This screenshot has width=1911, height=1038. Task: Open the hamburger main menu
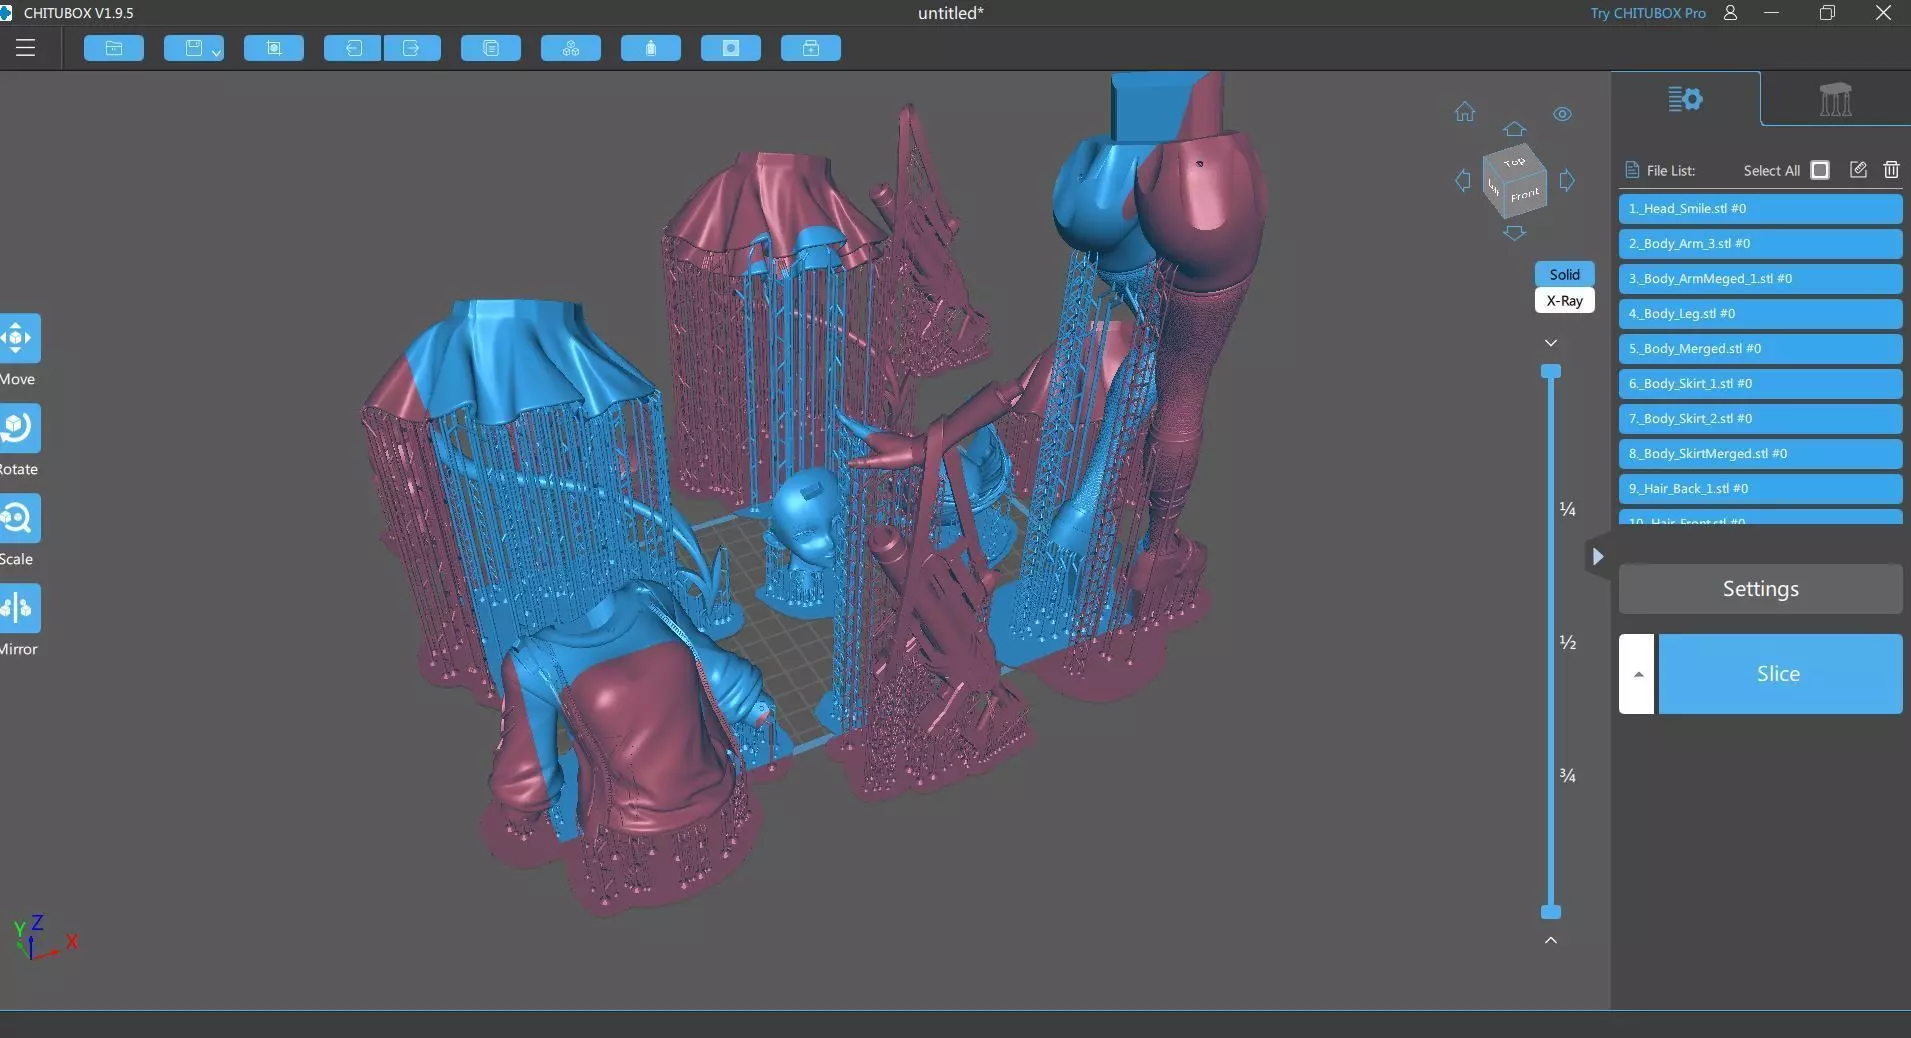coord(25,48)
